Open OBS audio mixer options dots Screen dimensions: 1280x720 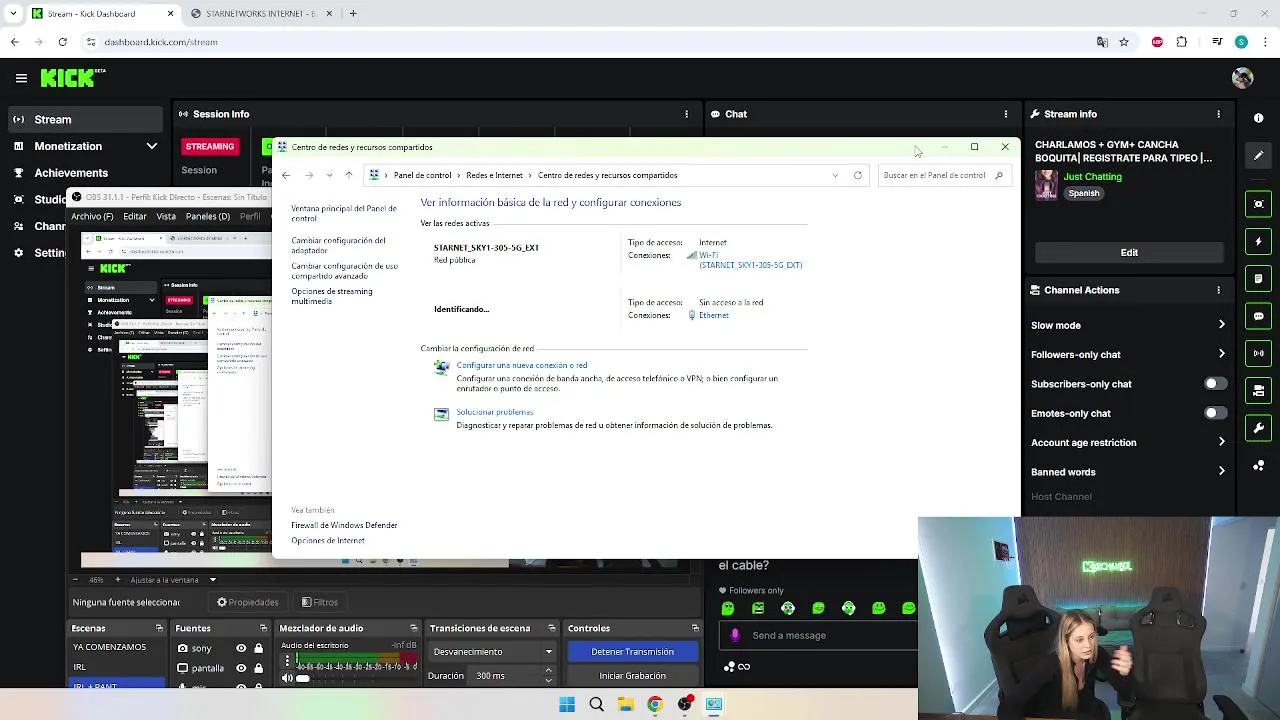pos(287,662)
